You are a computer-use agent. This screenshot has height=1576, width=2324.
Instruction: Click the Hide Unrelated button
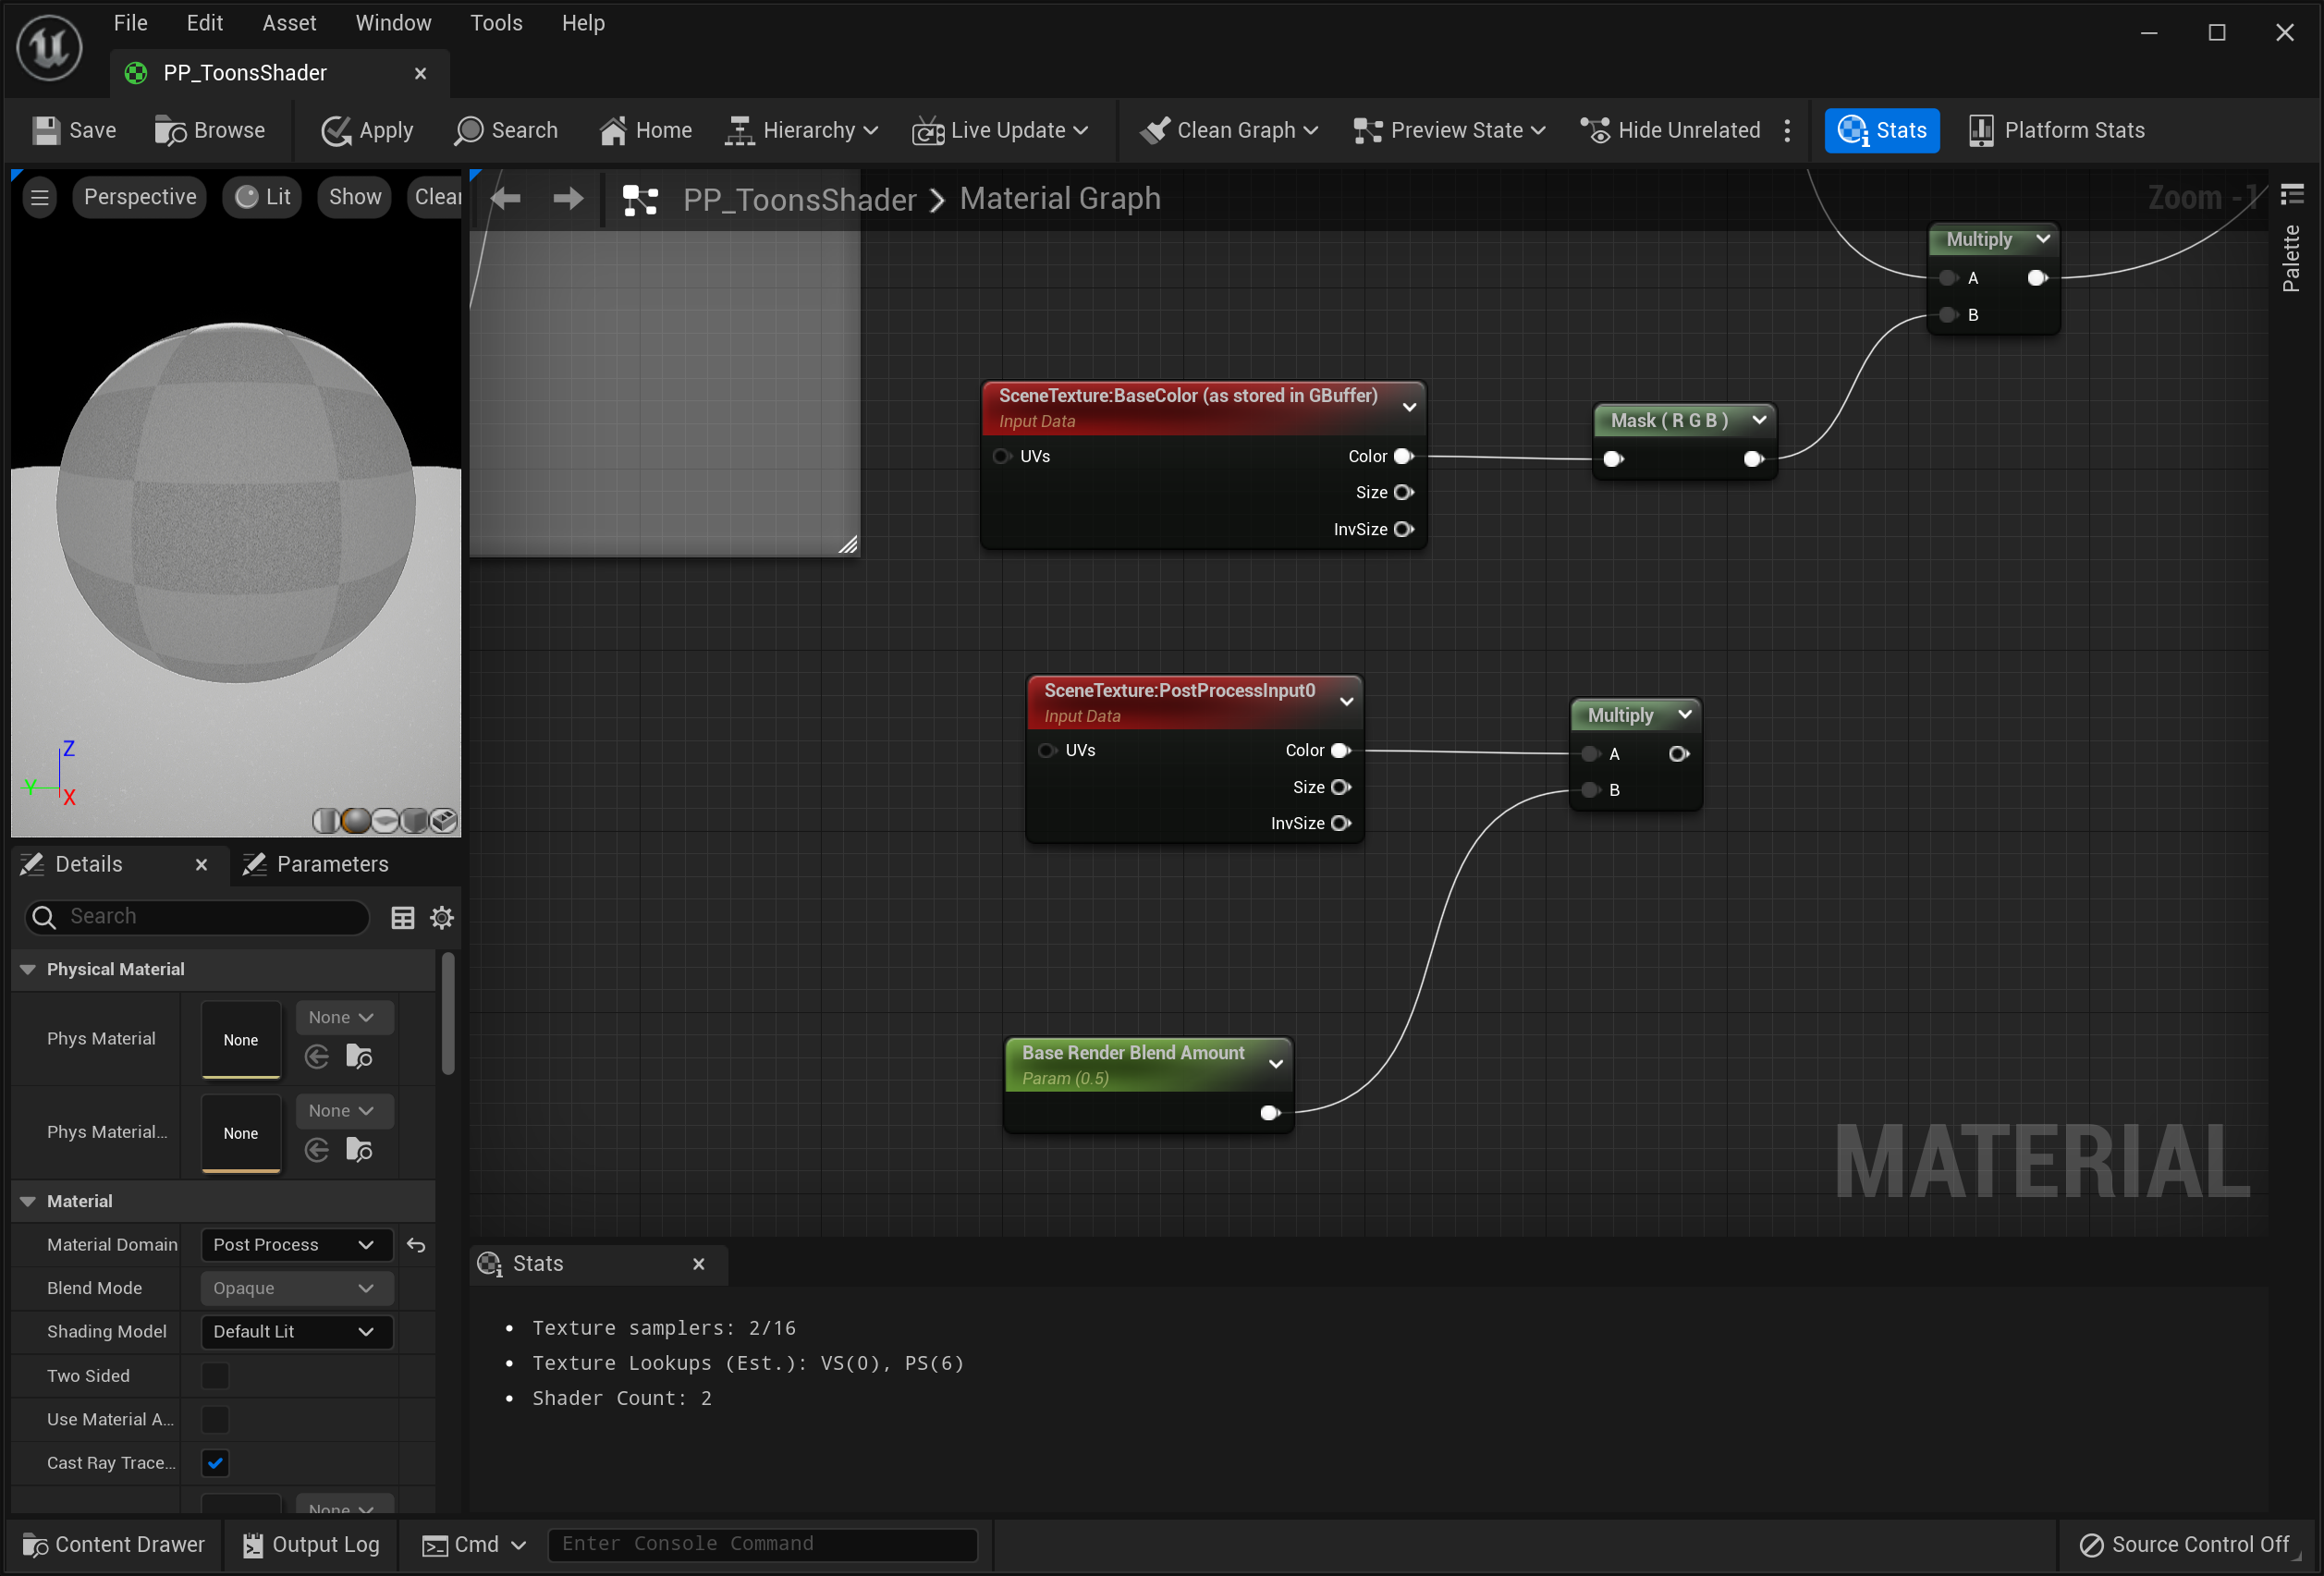point(1670,131)
